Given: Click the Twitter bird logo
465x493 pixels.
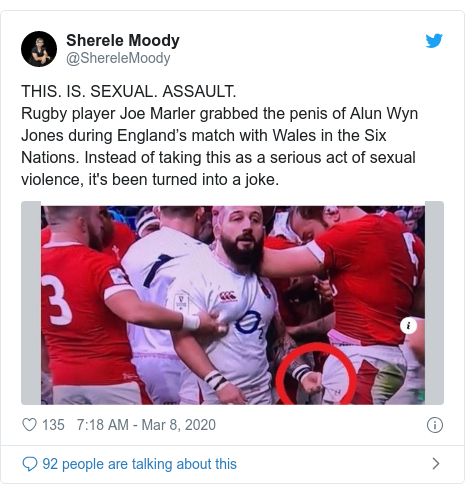Looking at the screenshot, I should [x=434, y=41].
